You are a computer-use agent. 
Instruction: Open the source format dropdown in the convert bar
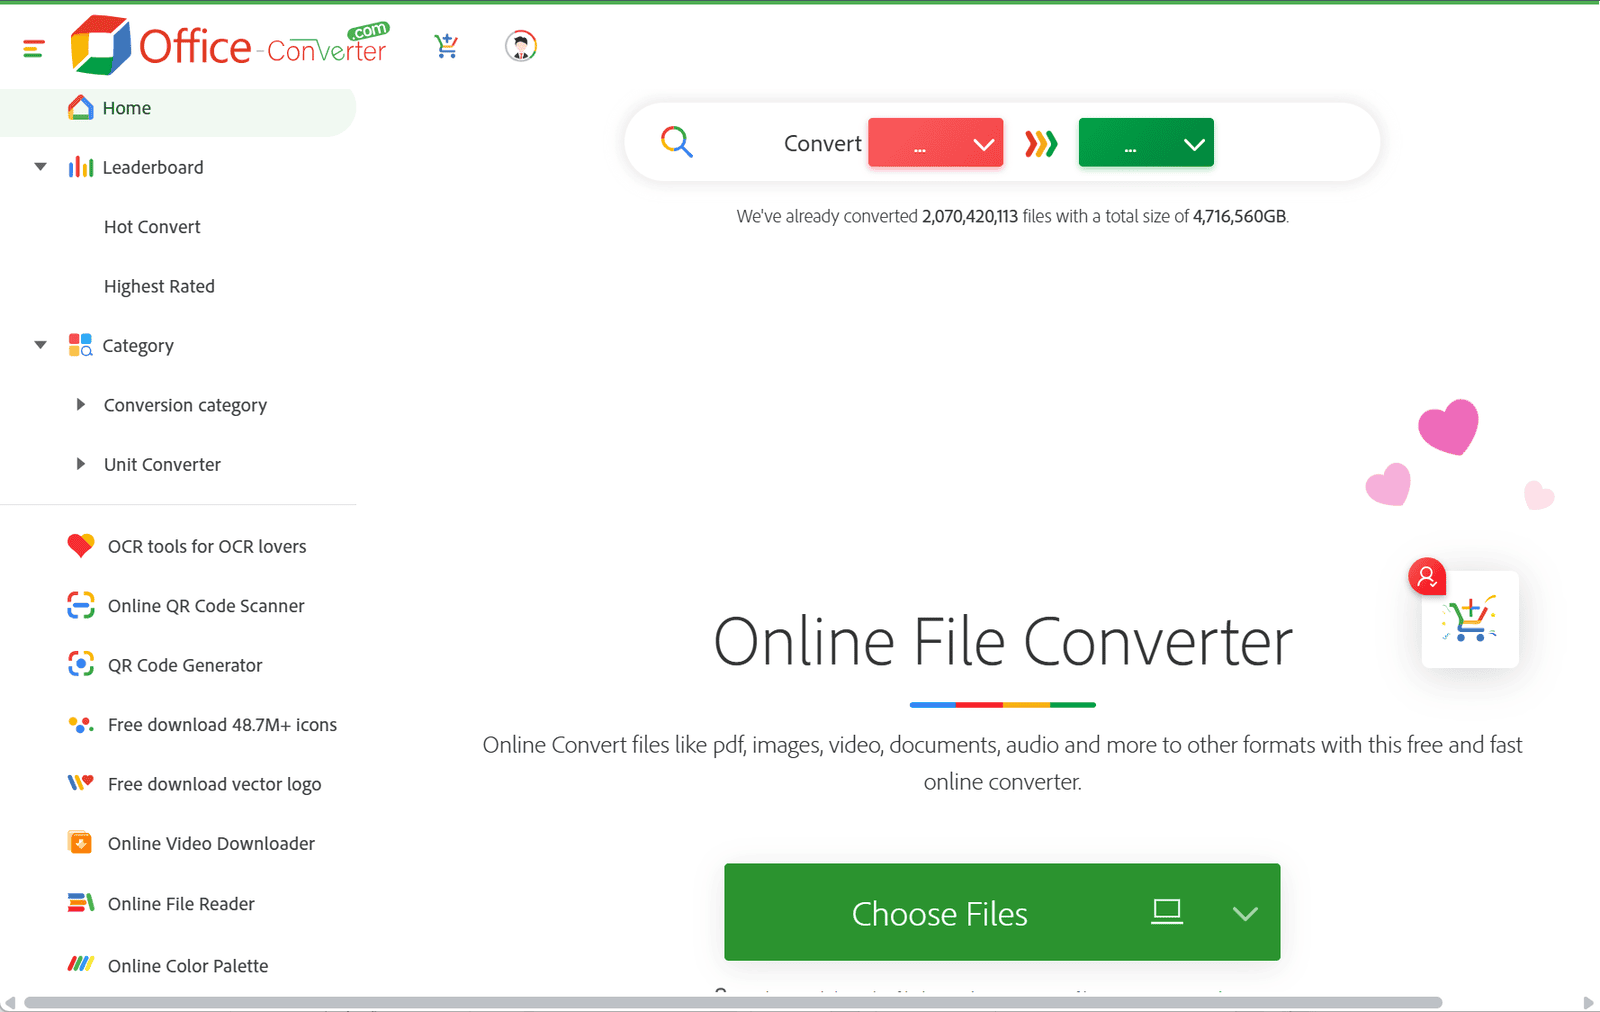click(934, 142)
